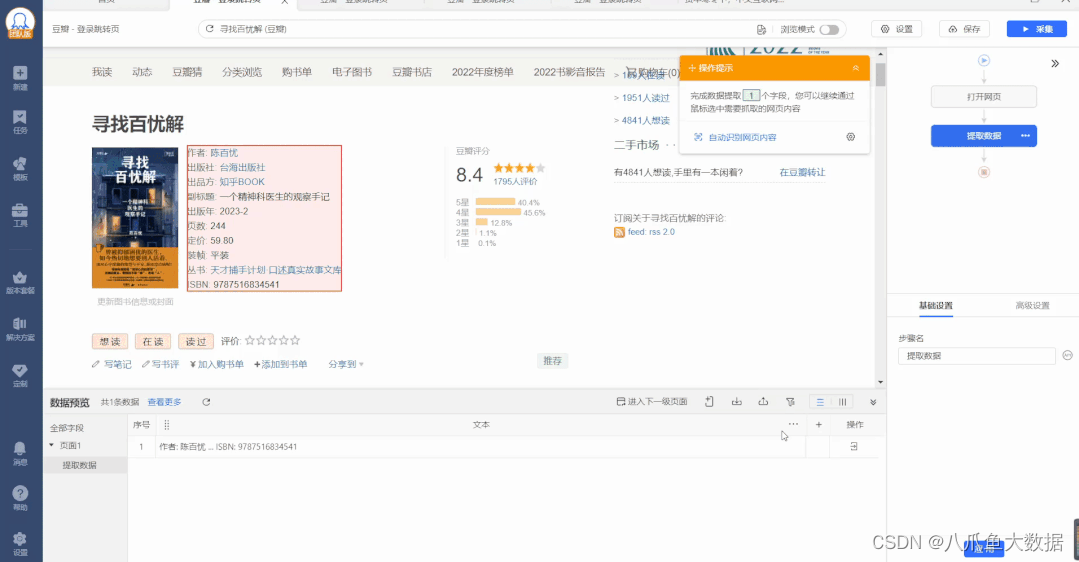Switch to the 高级设置 tab
This screenshot has height=562, width=1079.
pyautogui.click(x=1032, y=305)
